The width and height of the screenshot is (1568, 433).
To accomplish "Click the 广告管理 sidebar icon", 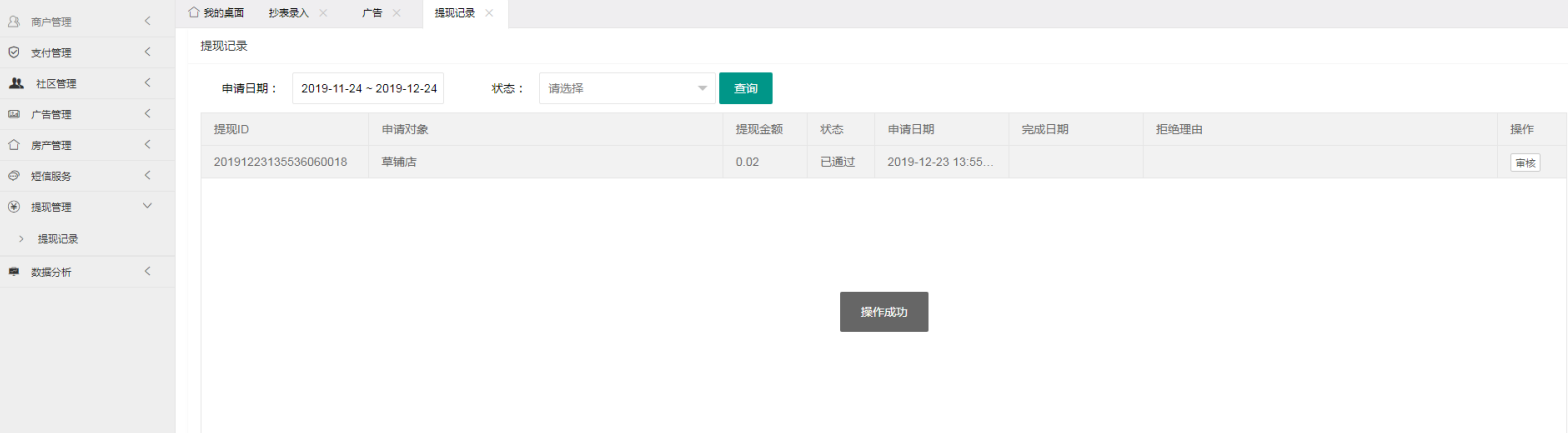I will 14,114.
